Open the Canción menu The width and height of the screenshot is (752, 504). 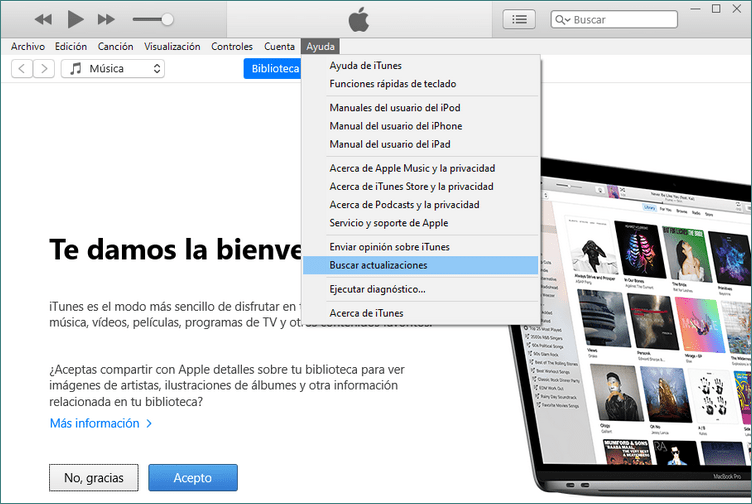pos(116,47)
